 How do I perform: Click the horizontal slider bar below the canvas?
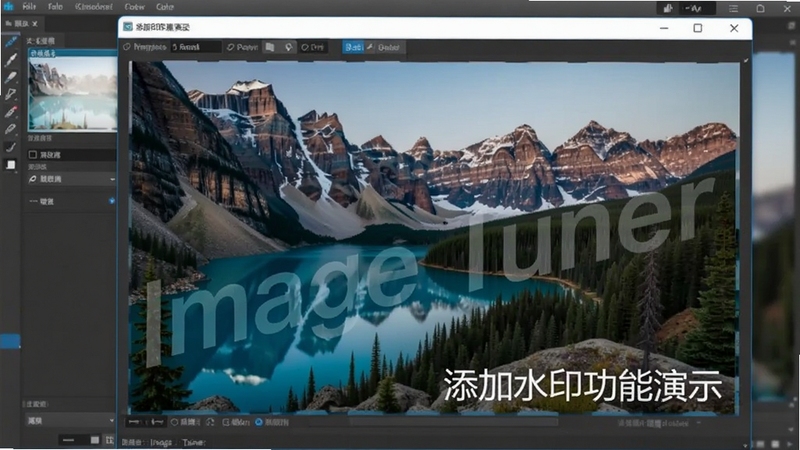[x=454, y=422]
